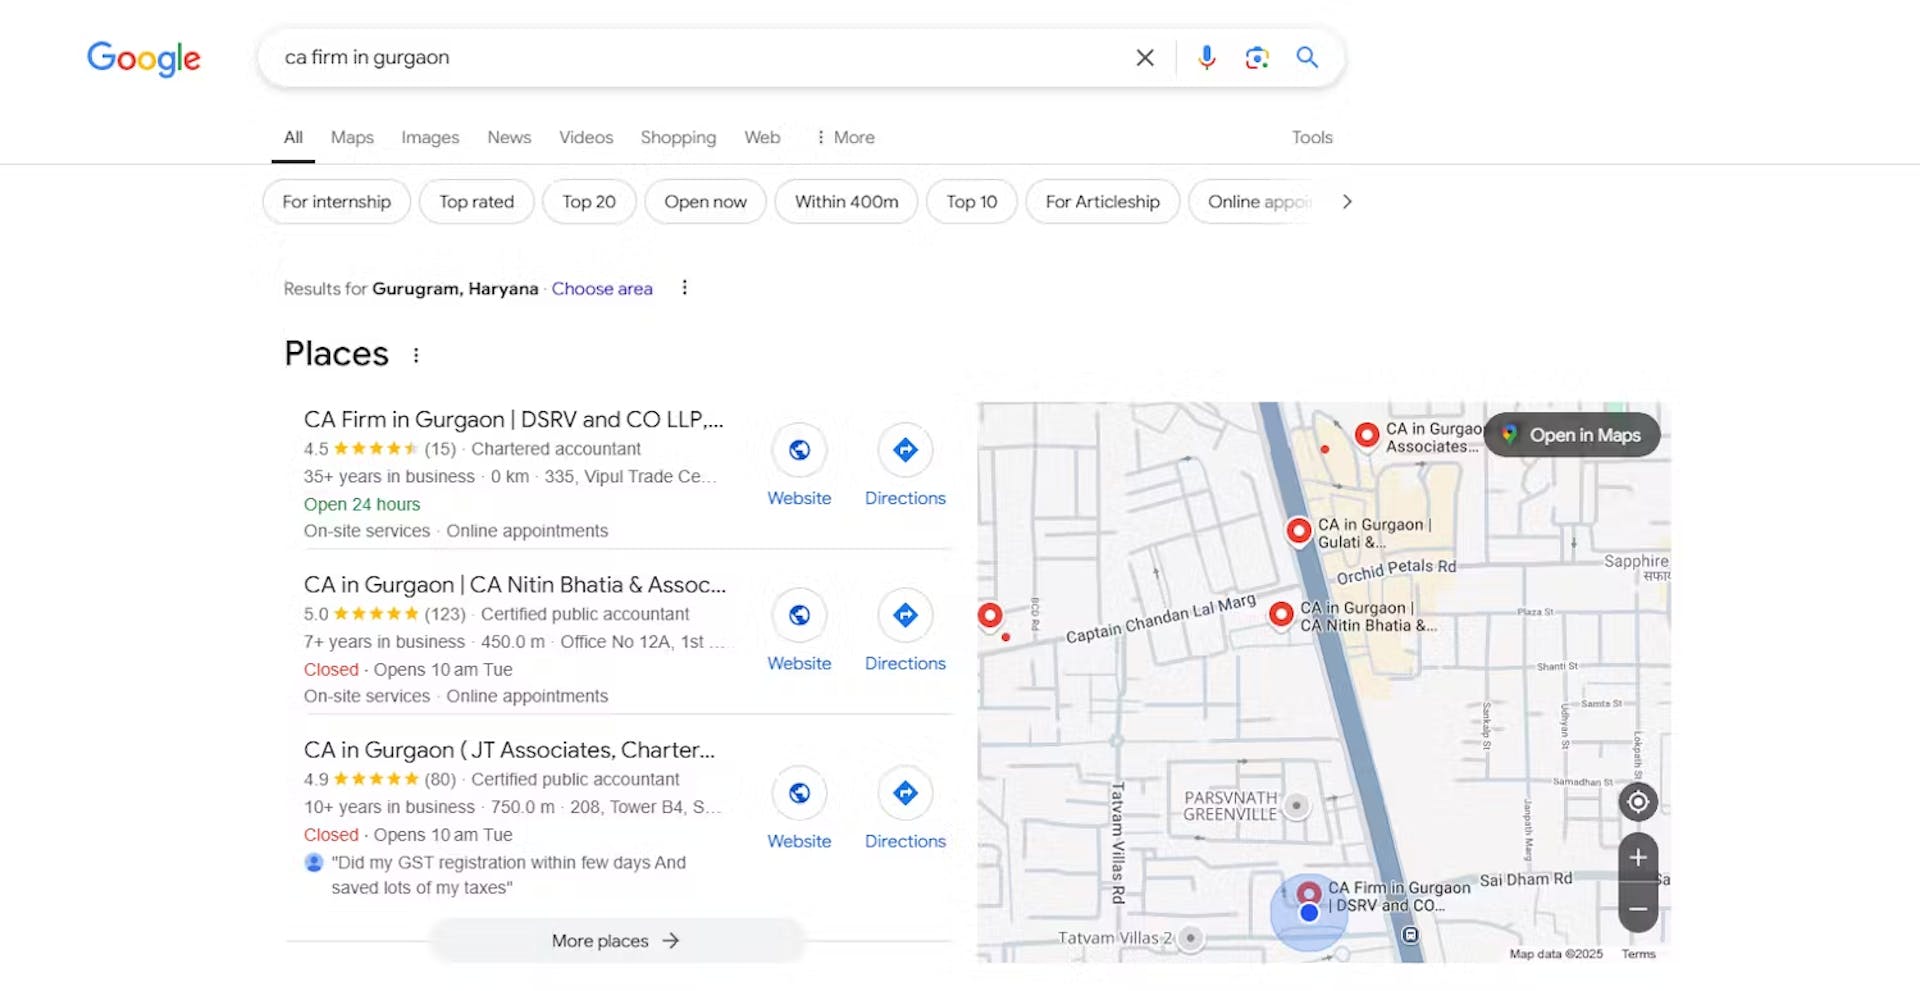Apply the Top 10 filter chip

972,202
